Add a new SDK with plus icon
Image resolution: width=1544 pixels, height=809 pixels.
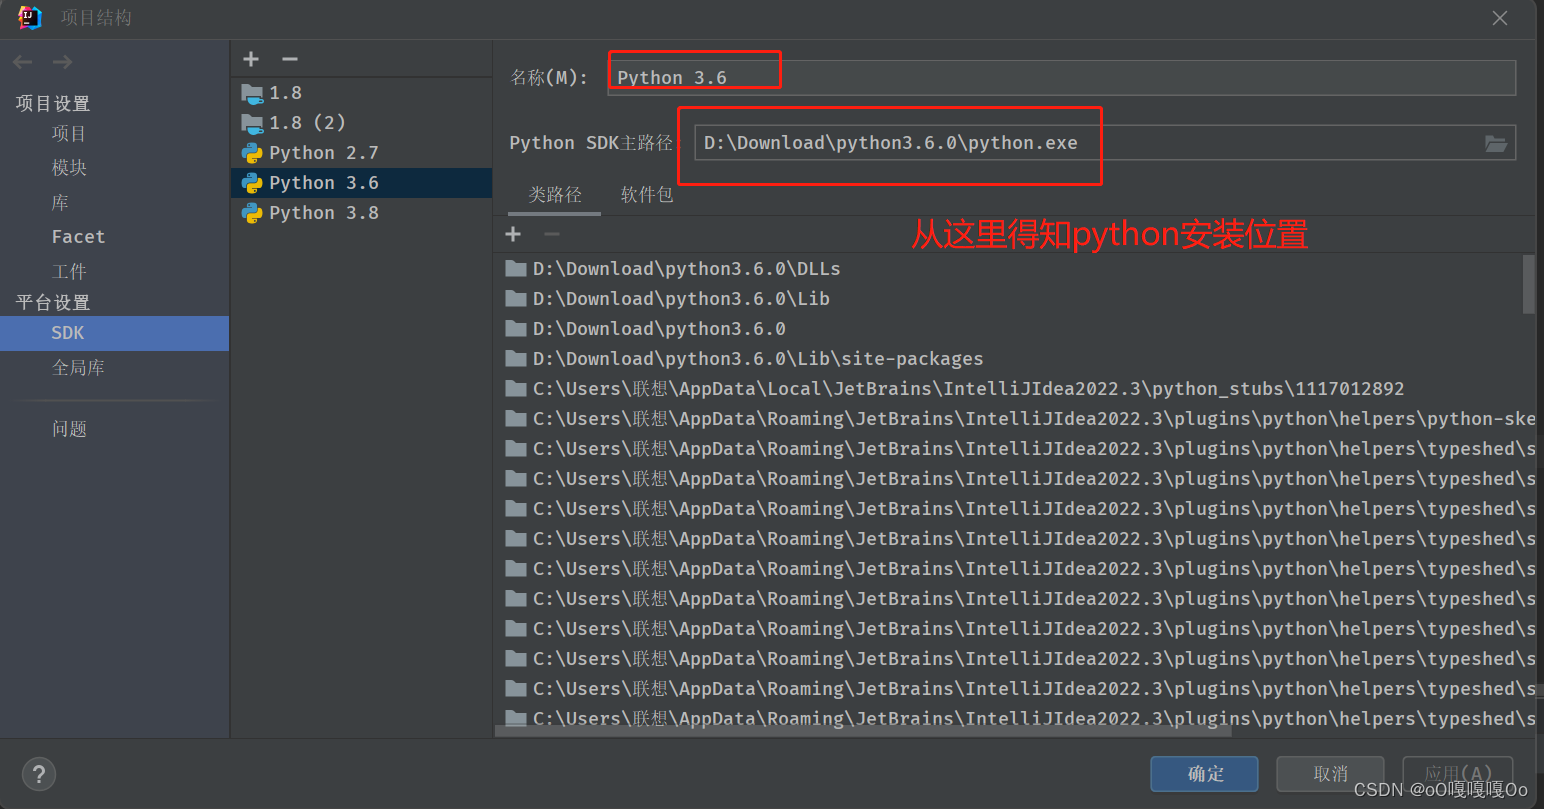[x=251, y=59]
